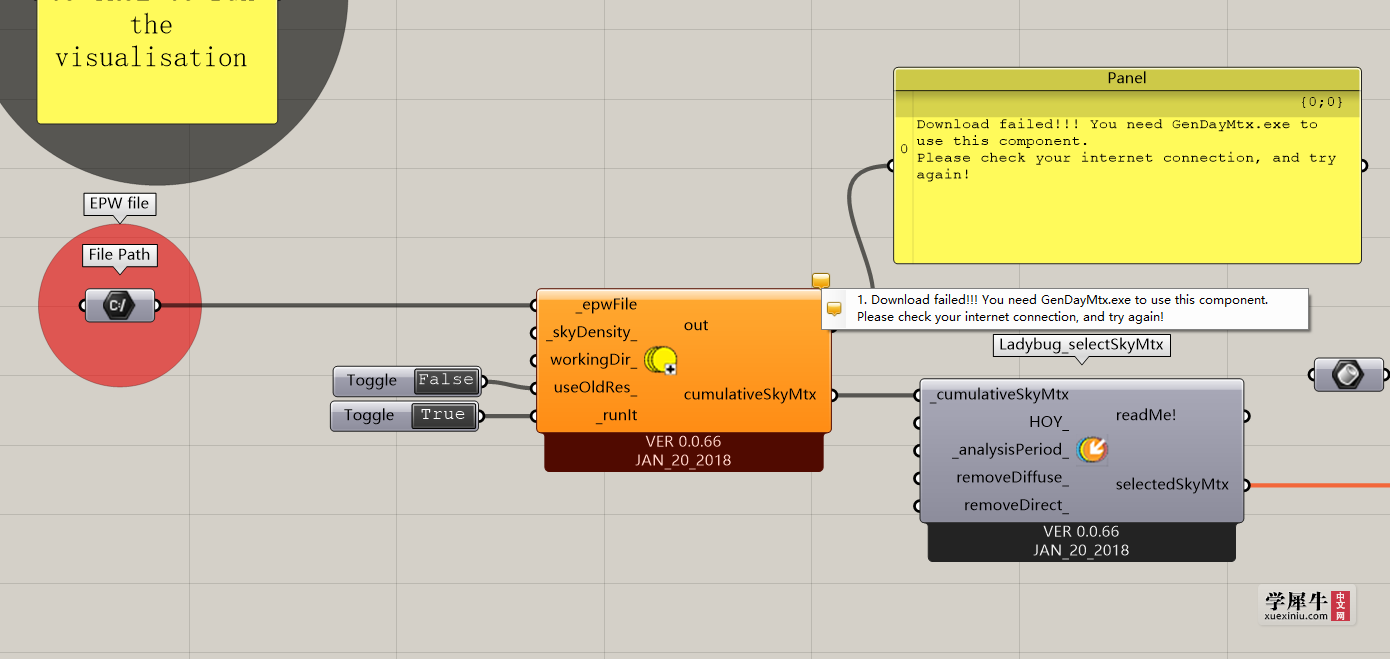Screen dimensions: 1390x659
Task: Click the cumulativeSkyMtx output on orange component
Action: coord(750,394)
